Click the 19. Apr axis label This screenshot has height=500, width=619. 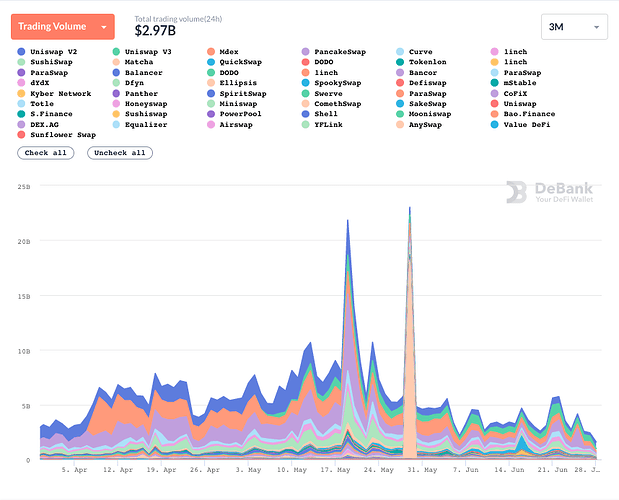[x=161, y=470]
